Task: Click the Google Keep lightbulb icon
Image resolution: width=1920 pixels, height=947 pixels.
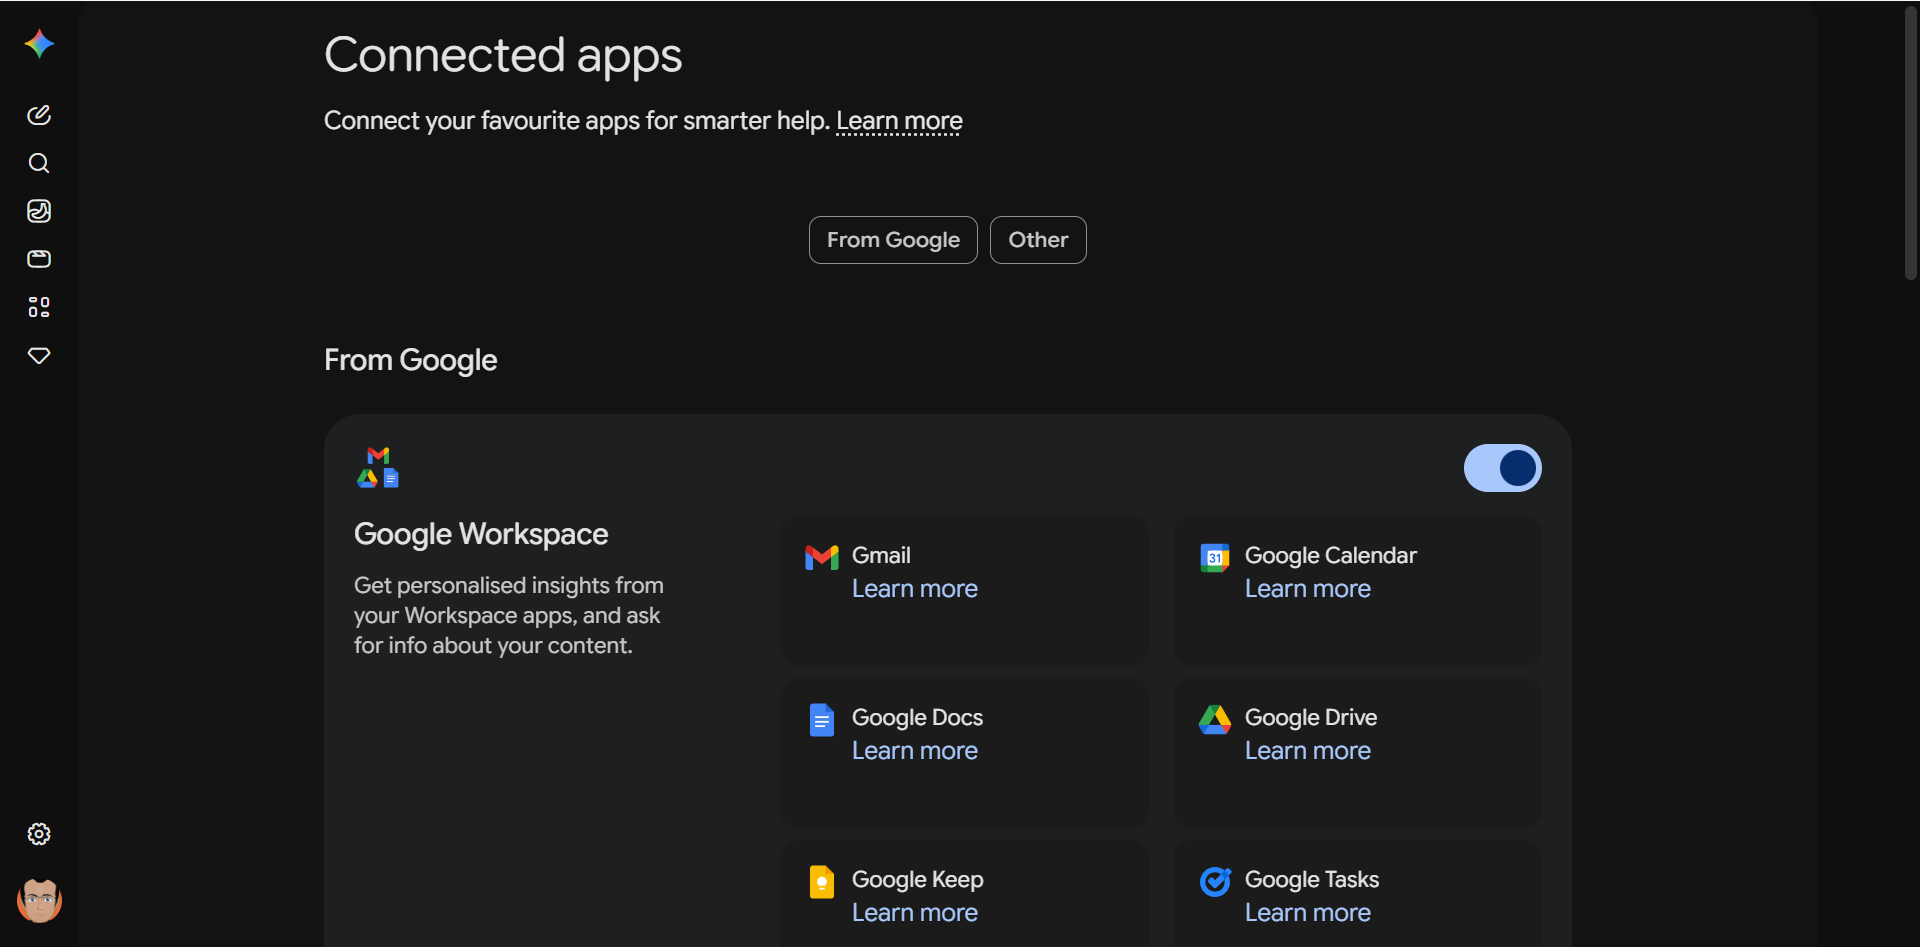Action: pos(822,881)
